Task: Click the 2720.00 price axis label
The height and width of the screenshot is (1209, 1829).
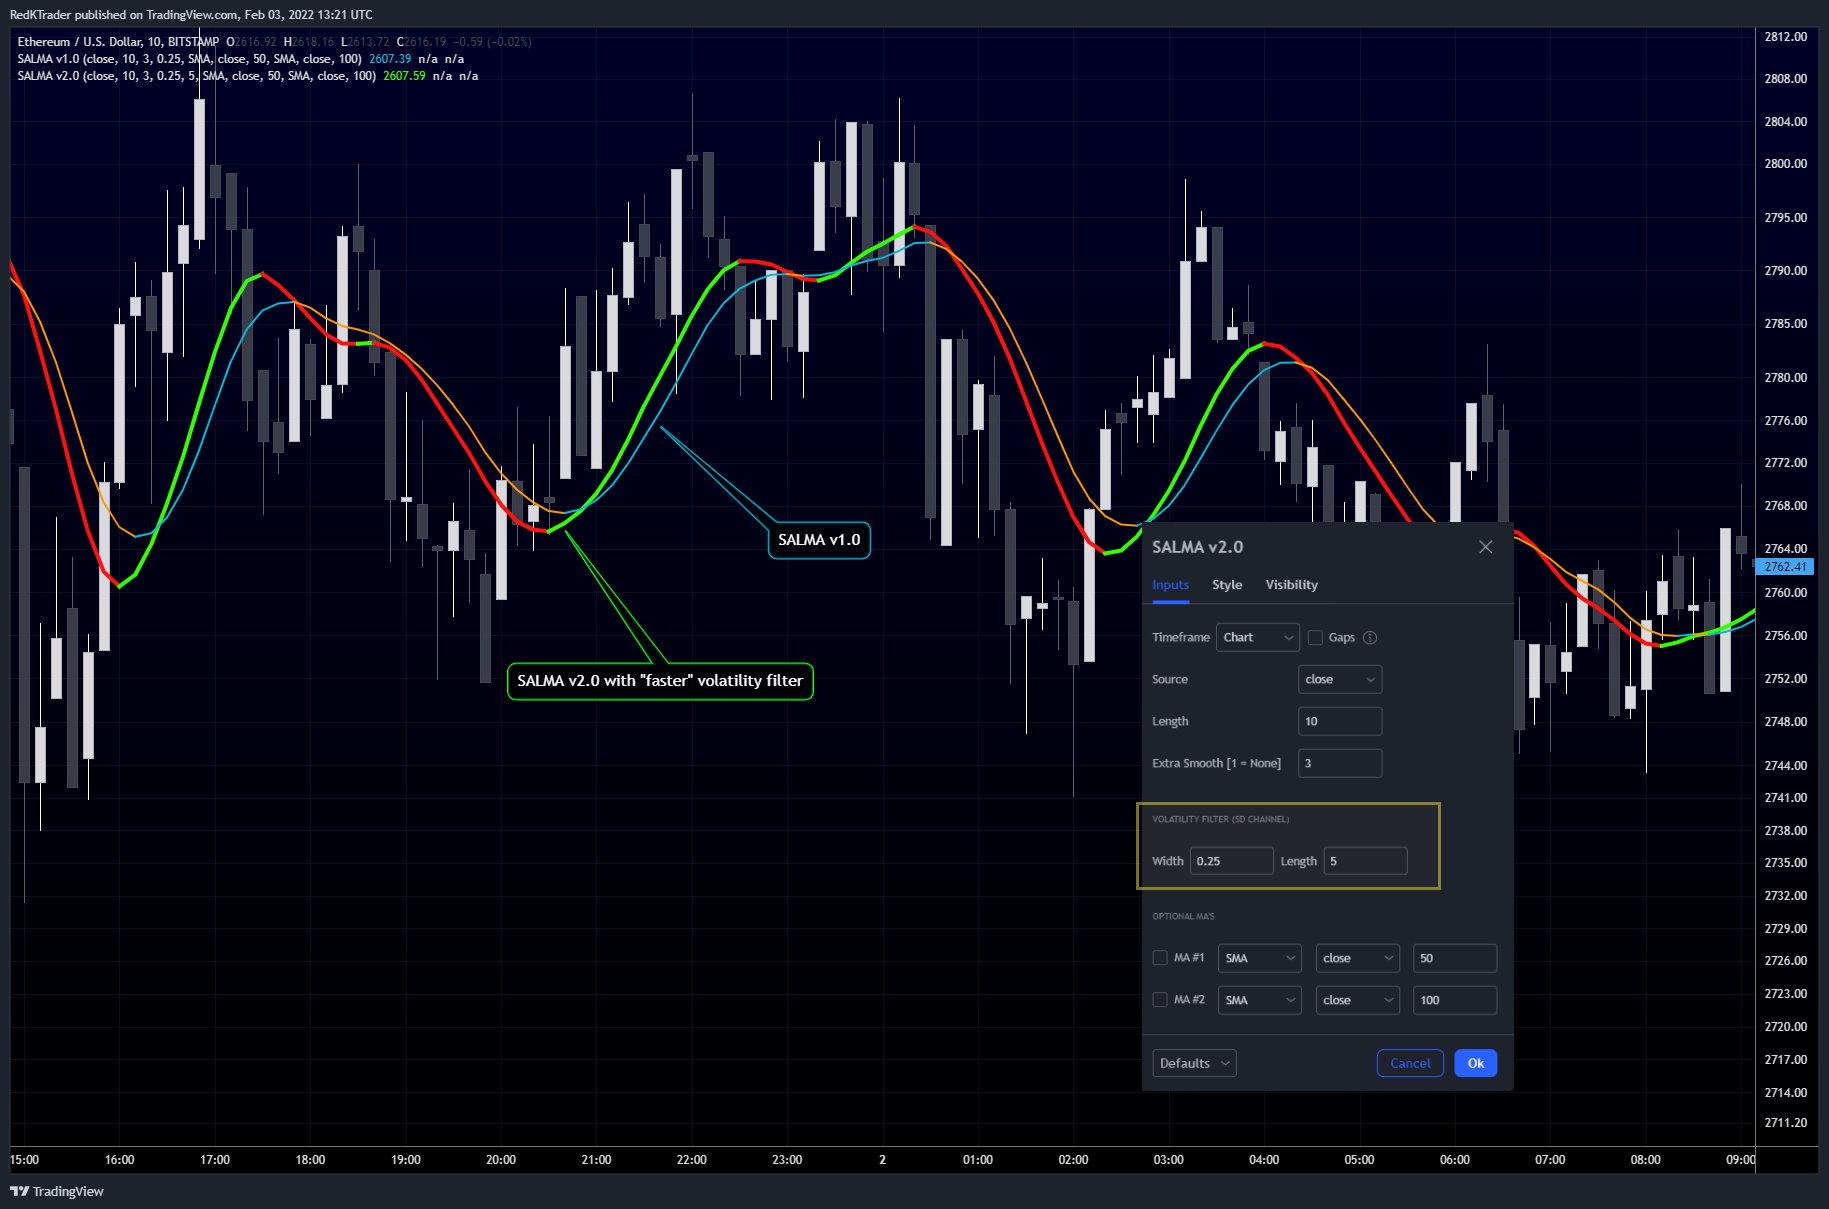Action: [1785, 1027]
